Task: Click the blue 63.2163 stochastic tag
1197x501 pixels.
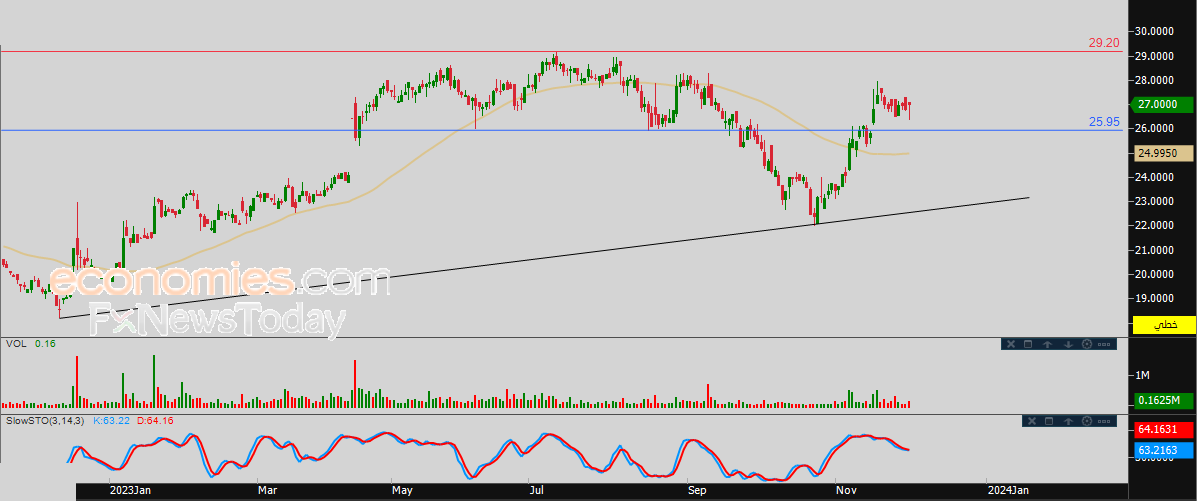Action: (x=1164, y=452)
